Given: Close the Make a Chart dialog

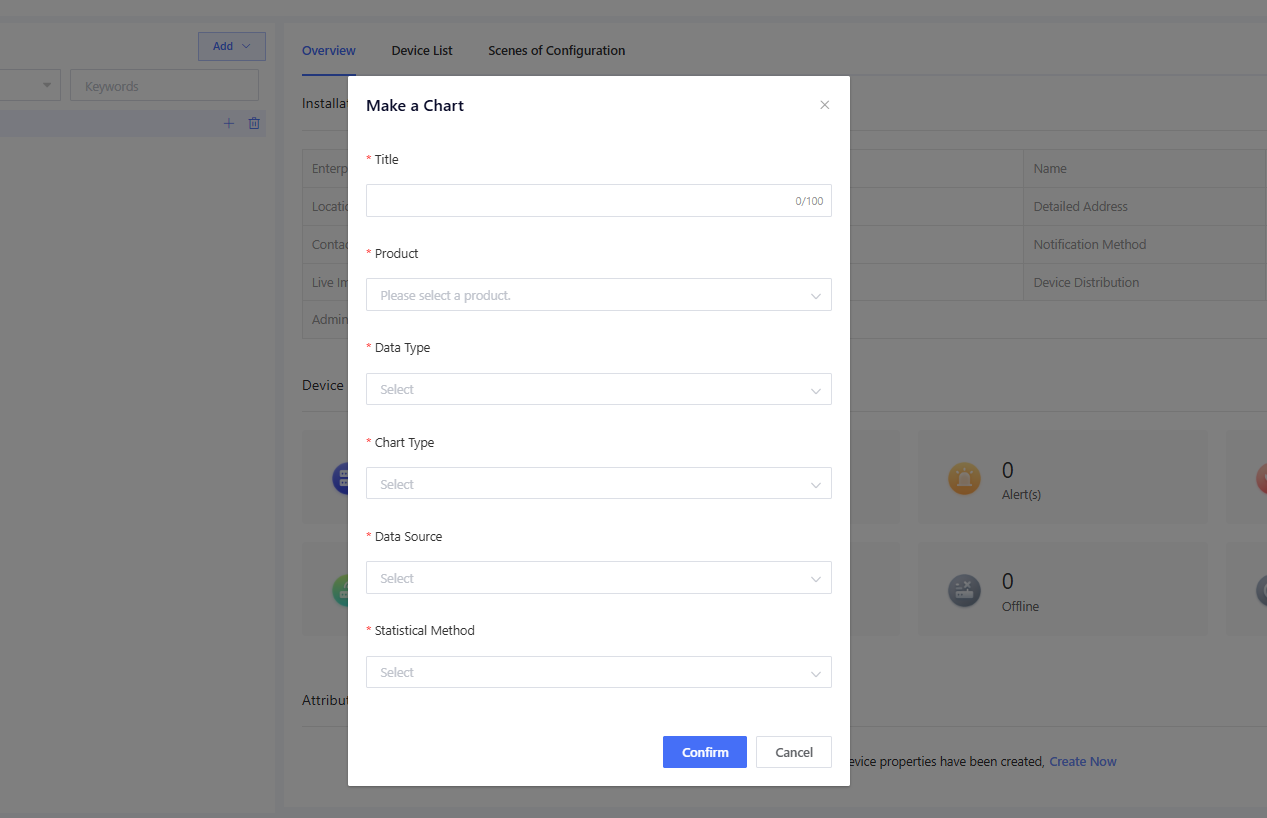Looking at the screenshot, I should pyautogui.click(x=824, y=105).
